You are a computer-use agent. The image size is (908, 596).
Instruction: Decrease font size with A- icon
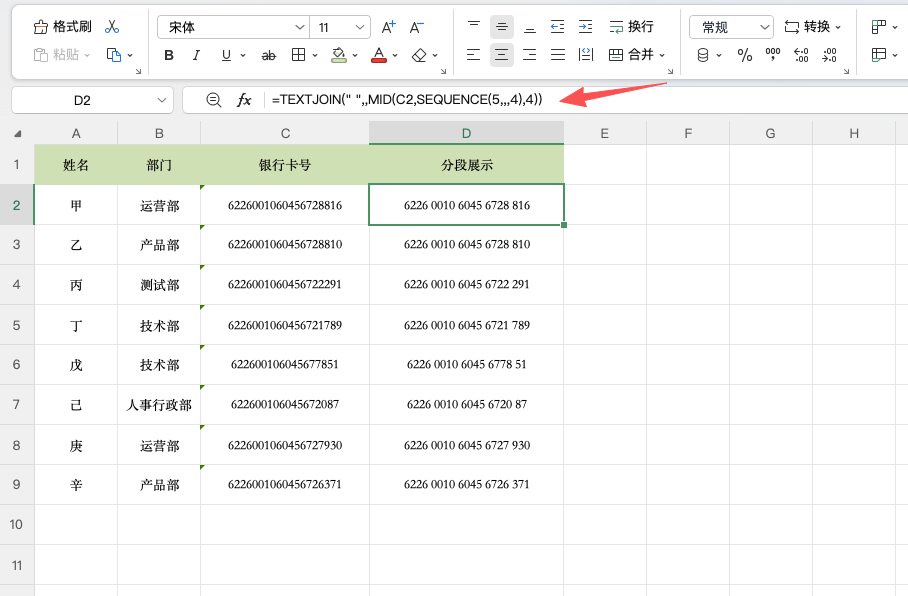click(416, 27)
